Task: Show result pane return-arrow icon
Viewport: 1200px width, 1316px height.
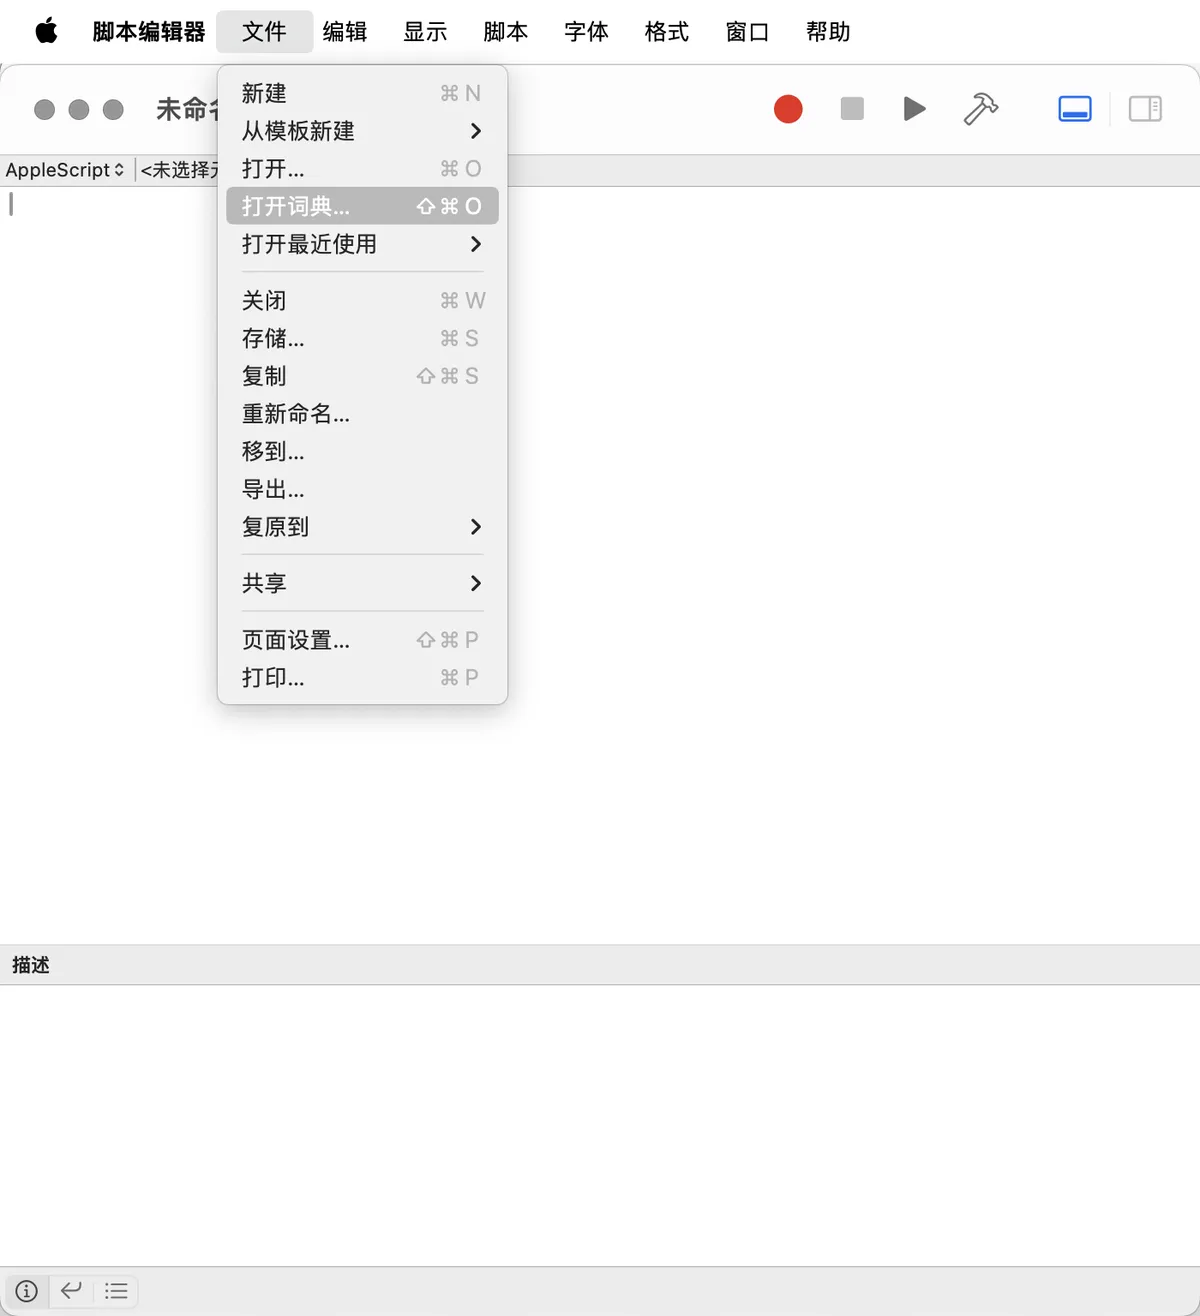Action: pos(71,1291)
